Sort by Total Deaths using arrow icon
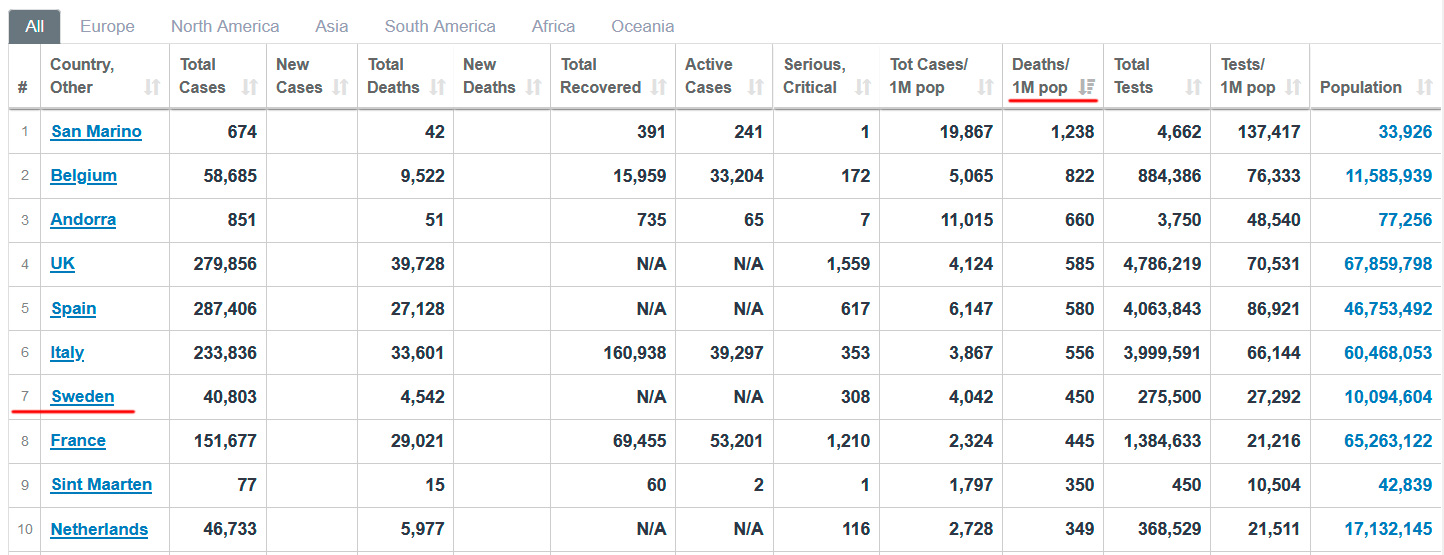This screenshot has width=1444, height=555. click(437, 88)
